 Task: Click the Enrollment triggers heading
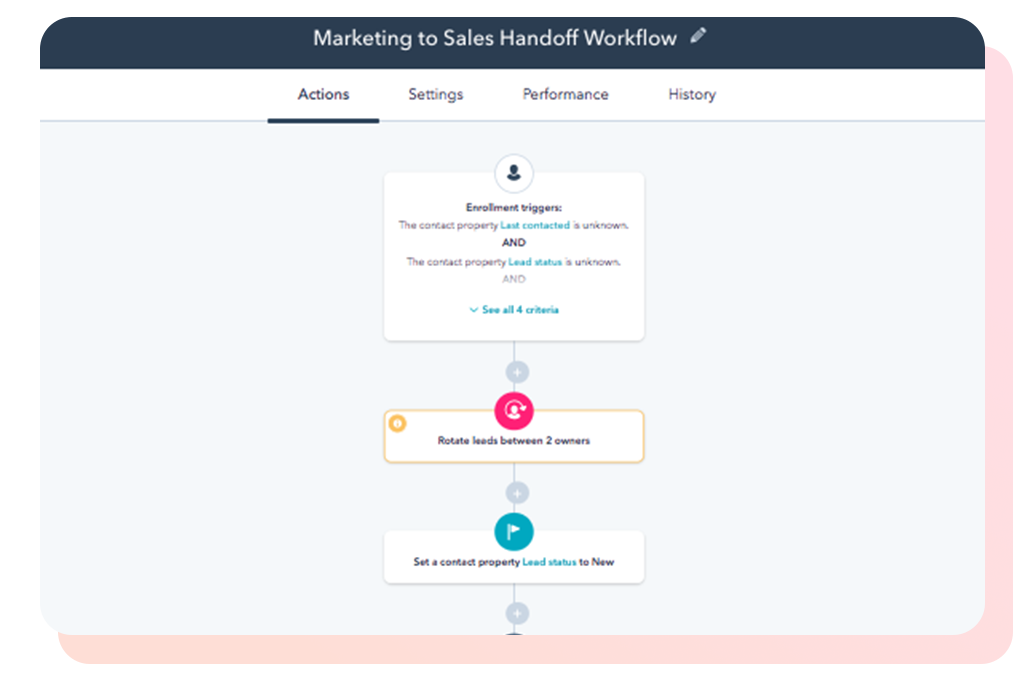click(x=514, y=207)
